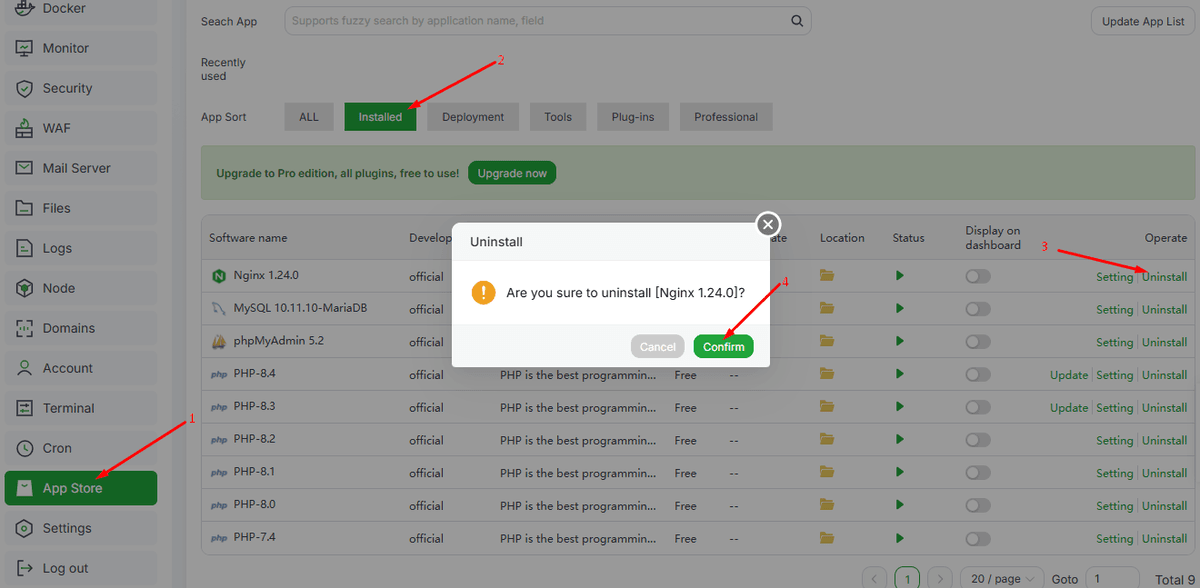The width and height of the screenshot is (1200, 588).
Task: Click the PHP-7.4 folder location icon
Action: [827, 538]
